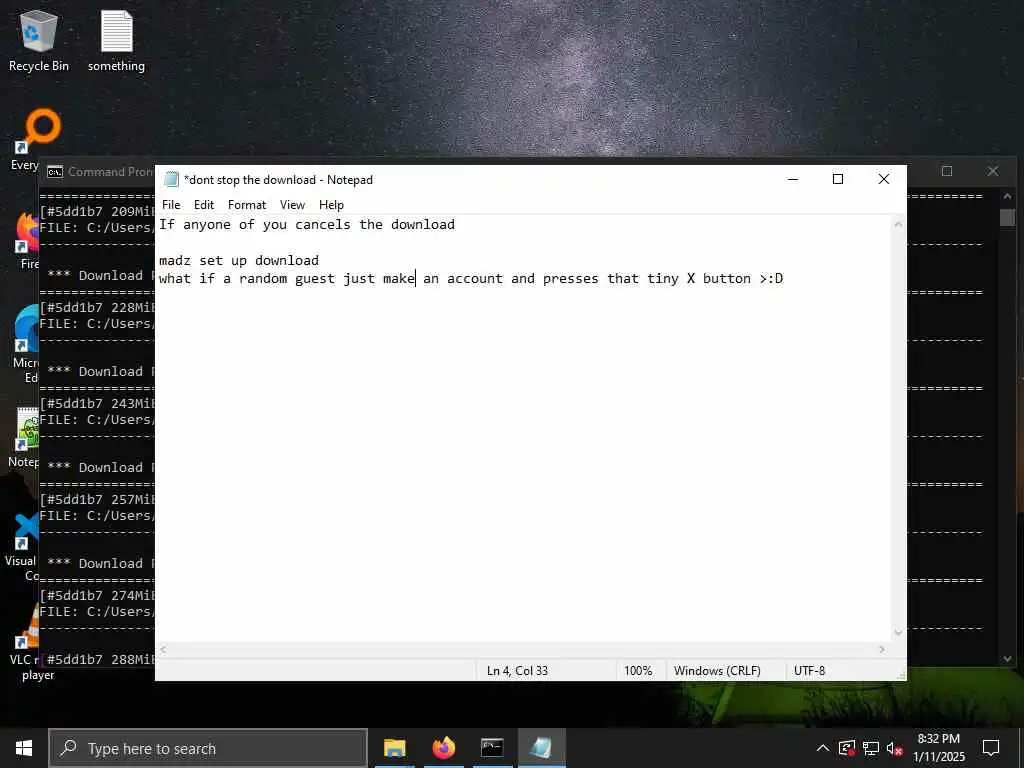The width and height of the screenshot is (1024, 768).
Task: Open the 'something' text file icon
Action: pos(116,40)
